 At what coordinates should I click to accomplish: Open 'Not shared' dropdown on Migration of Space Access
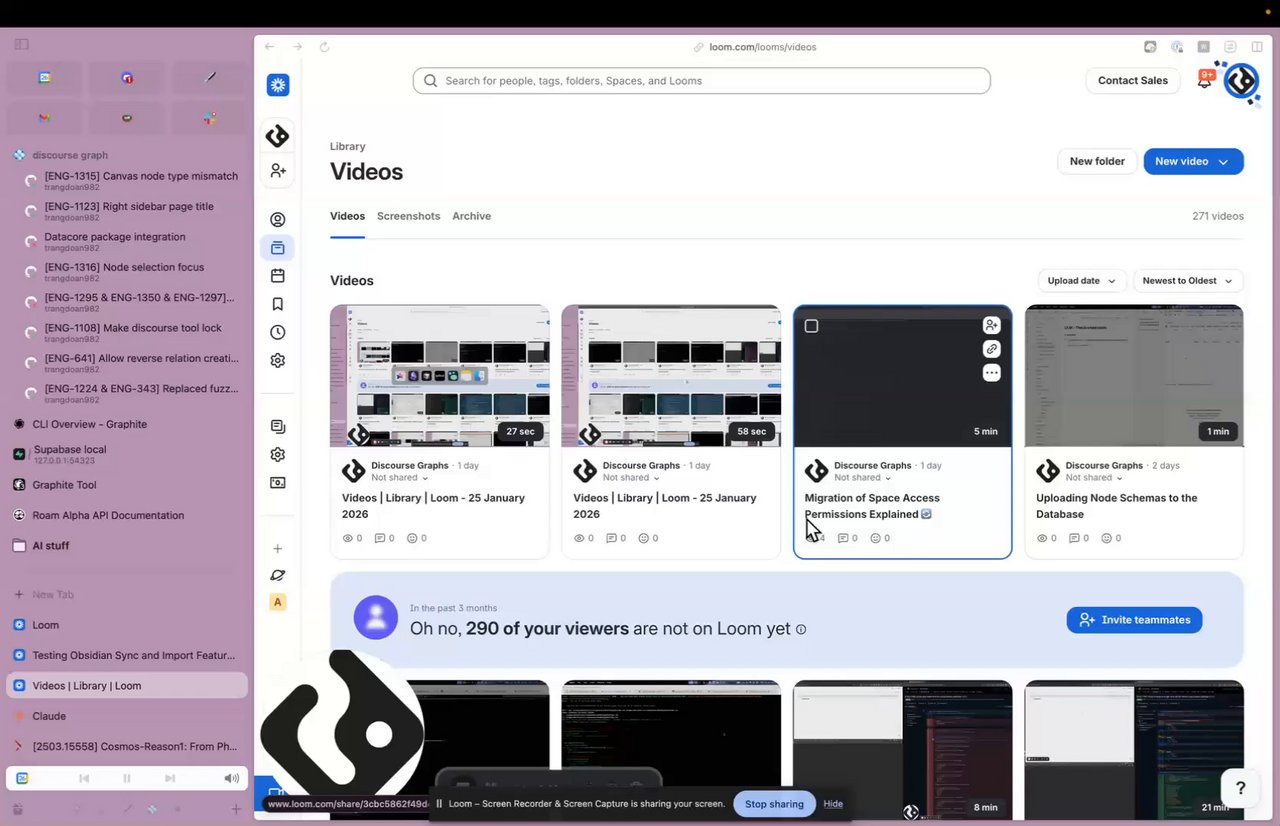click(863, 478)
